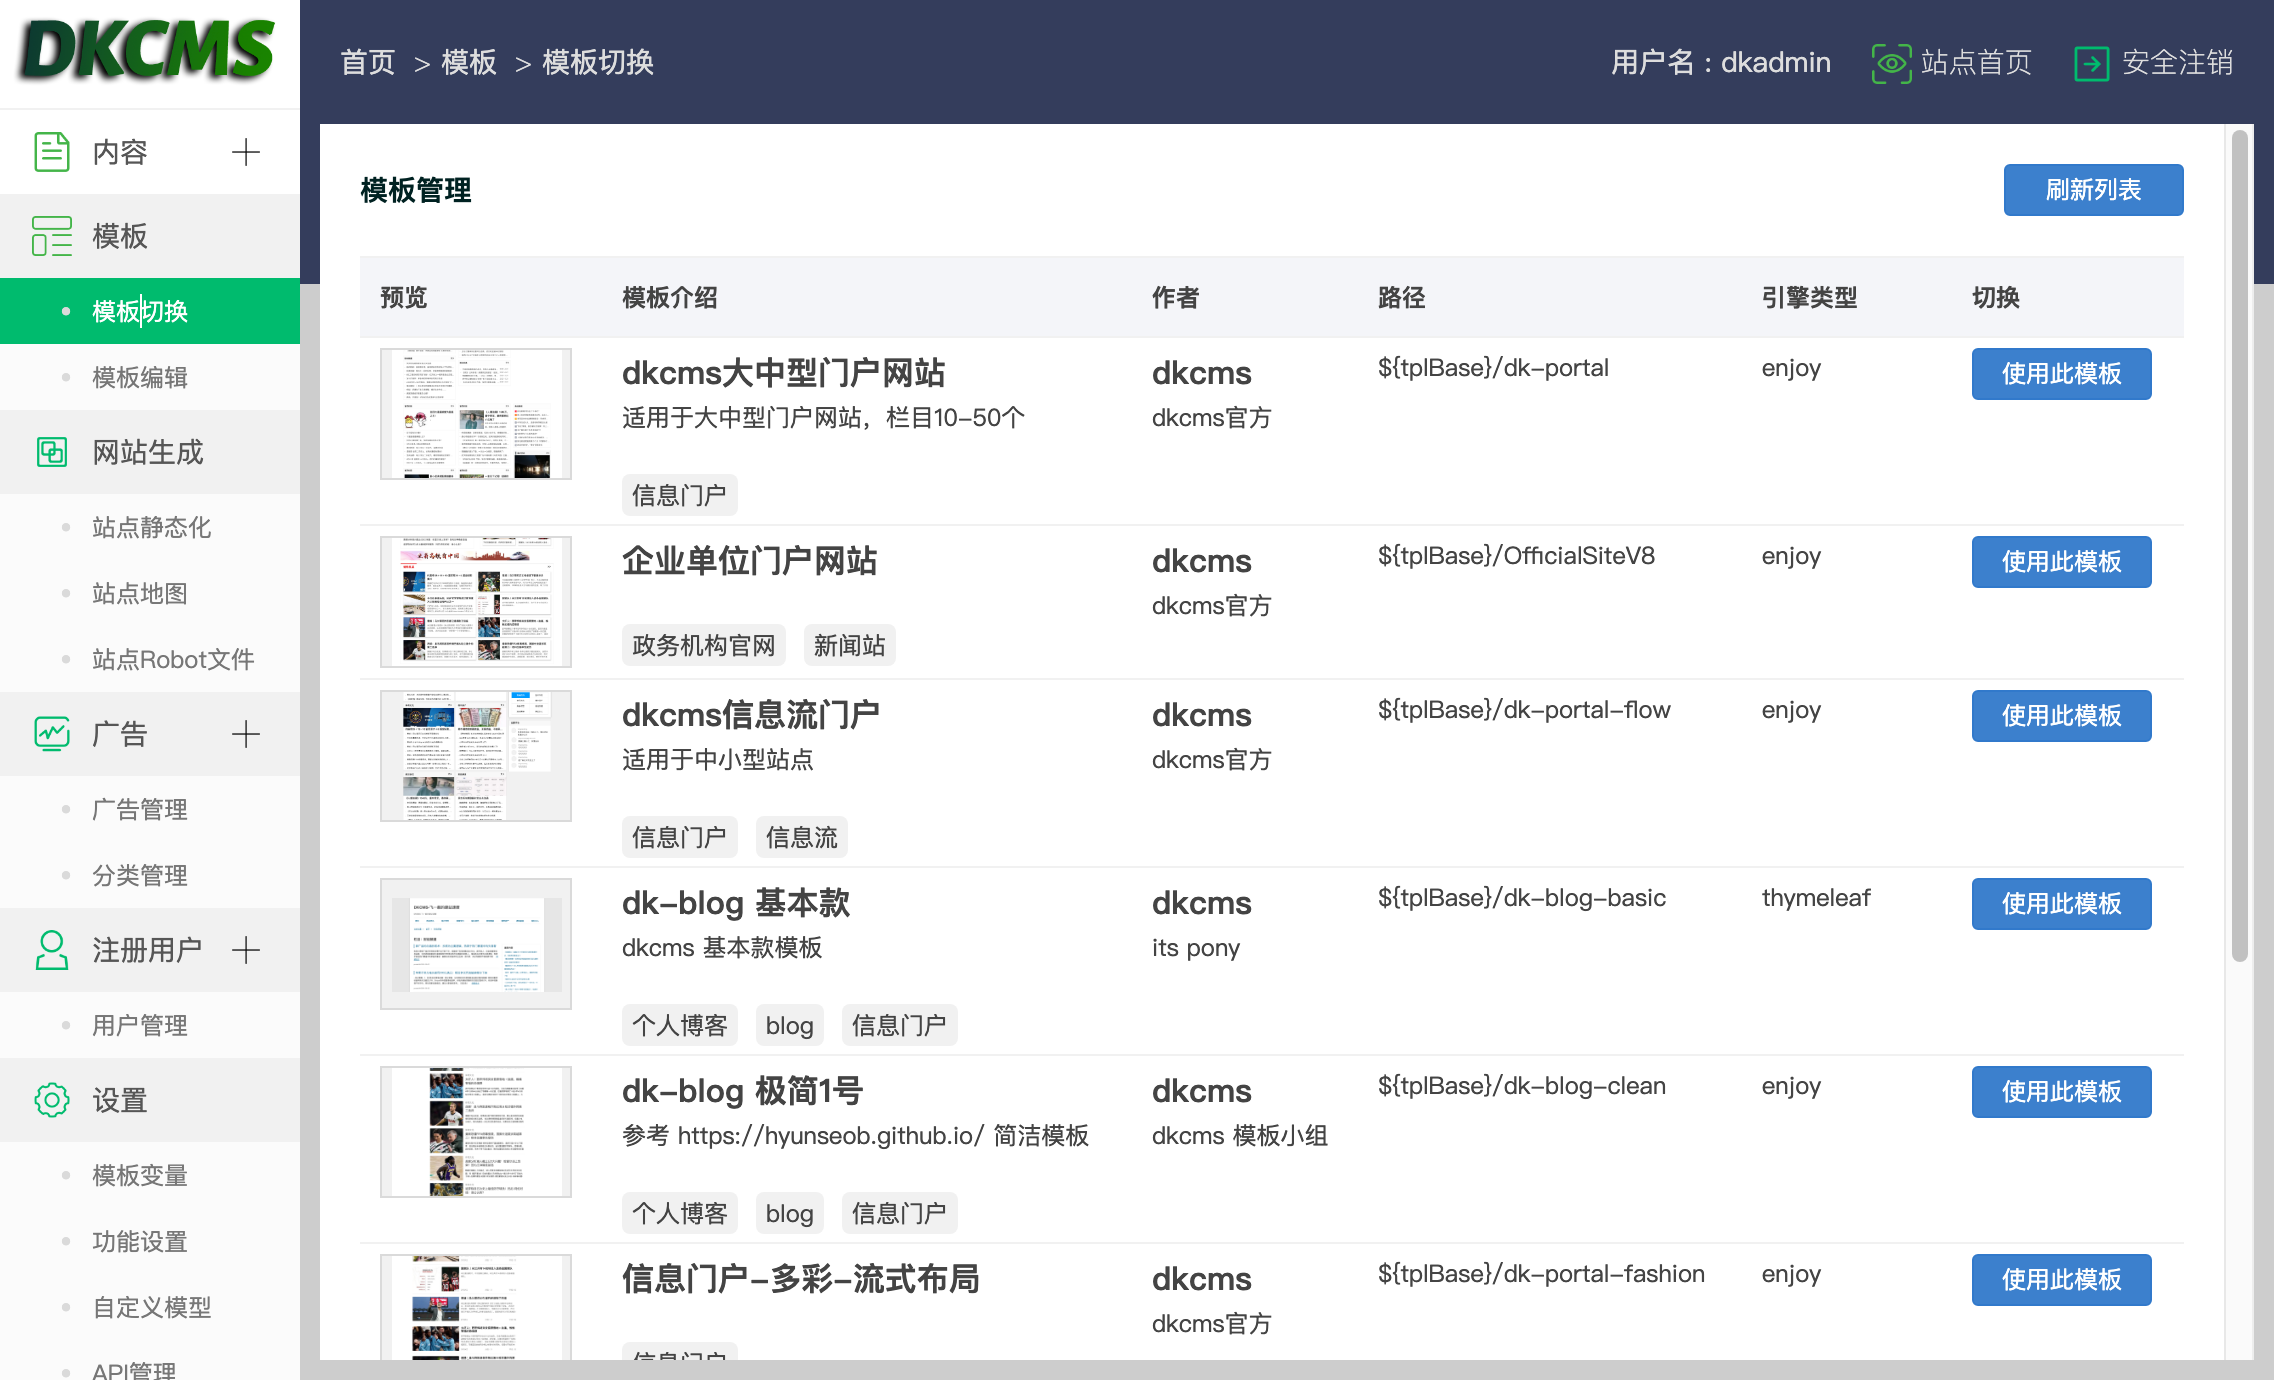
Task: Click the 刷新列表 button
Action: click(x=2093, y=190)
